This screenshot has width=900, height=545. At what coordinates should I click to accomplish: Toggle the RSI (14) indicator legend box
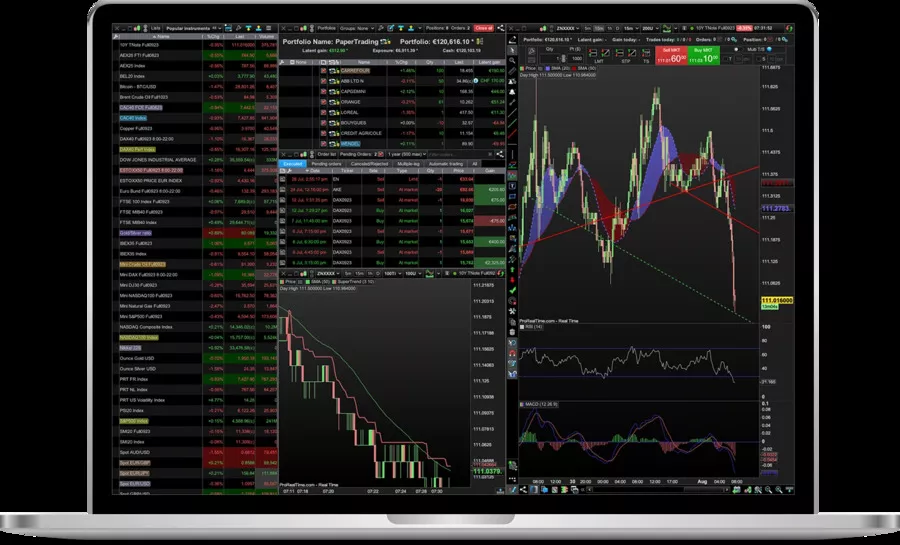(x=522, y=327)
